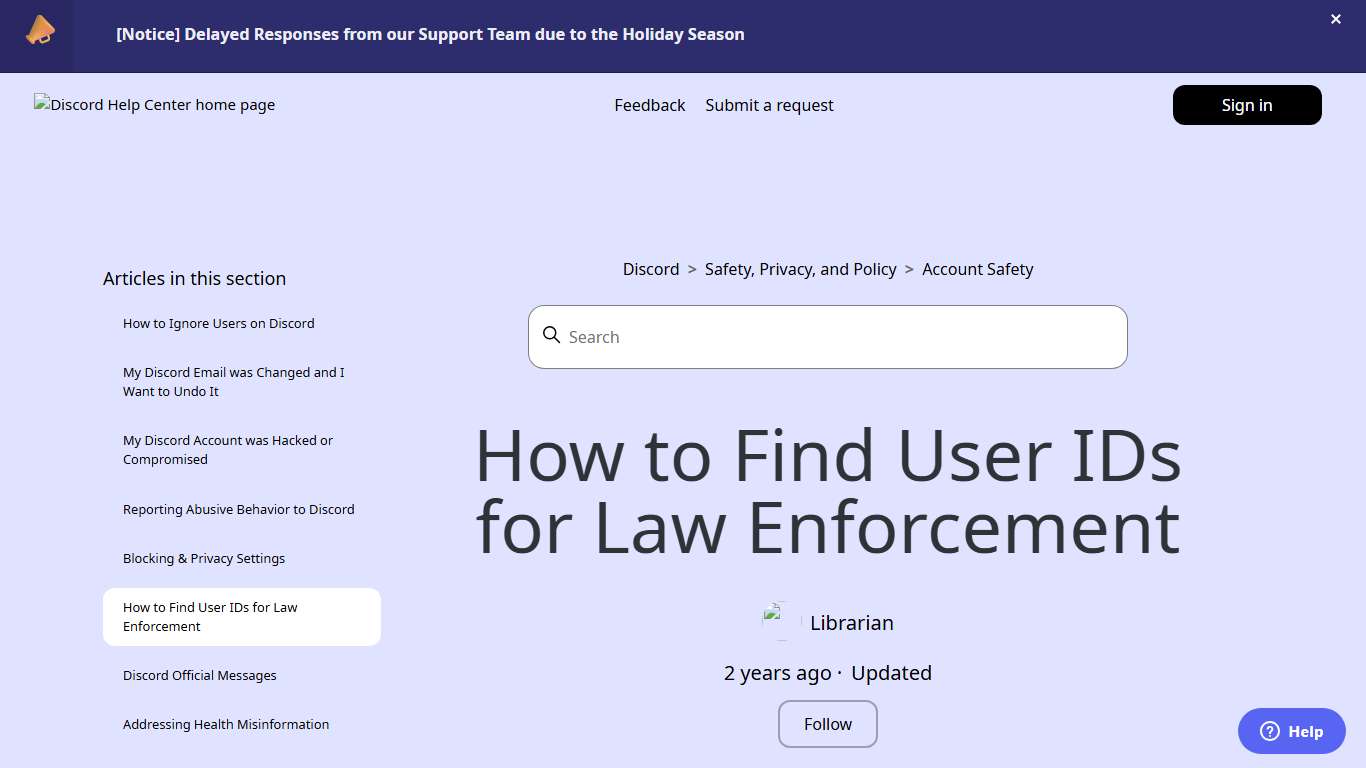Viewport: 1366px width, 768px height.
Task: Open Reporting Abusive Behavior to Discord
Action: pyautogui.click(x=238, y=509)
